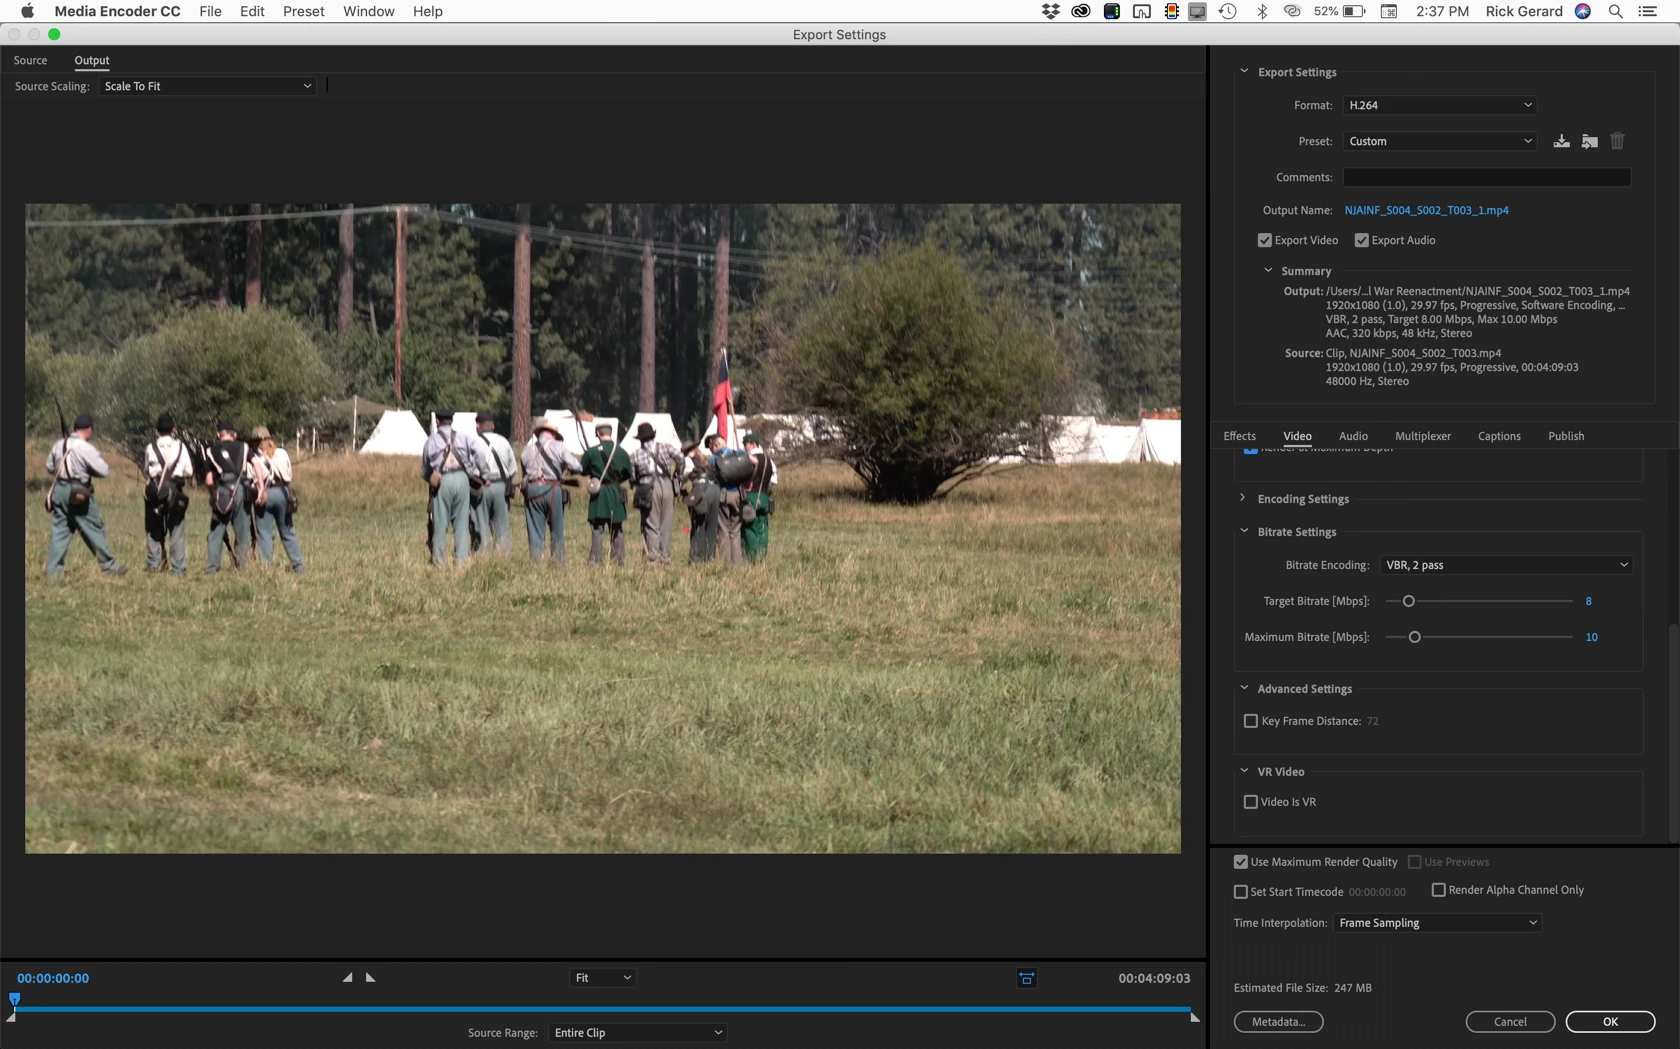Open Creative Cloud menu bar icon
The image size is (1680, 1049).
click(1080, 11)
